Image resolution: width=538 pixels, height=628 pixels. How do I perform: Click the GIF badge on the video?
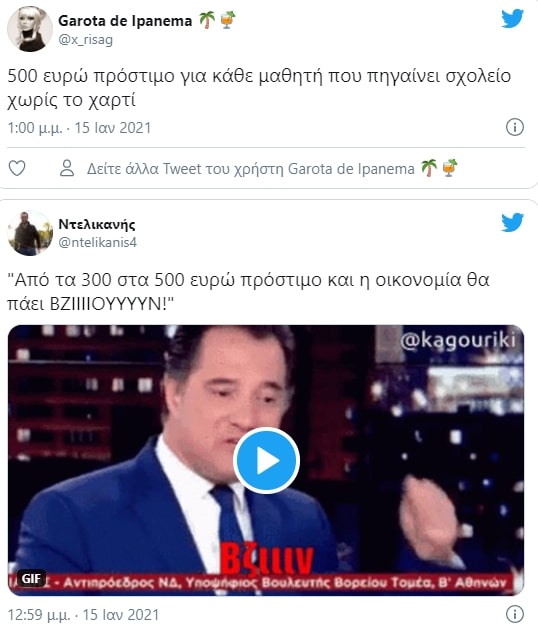coord(31,578)
